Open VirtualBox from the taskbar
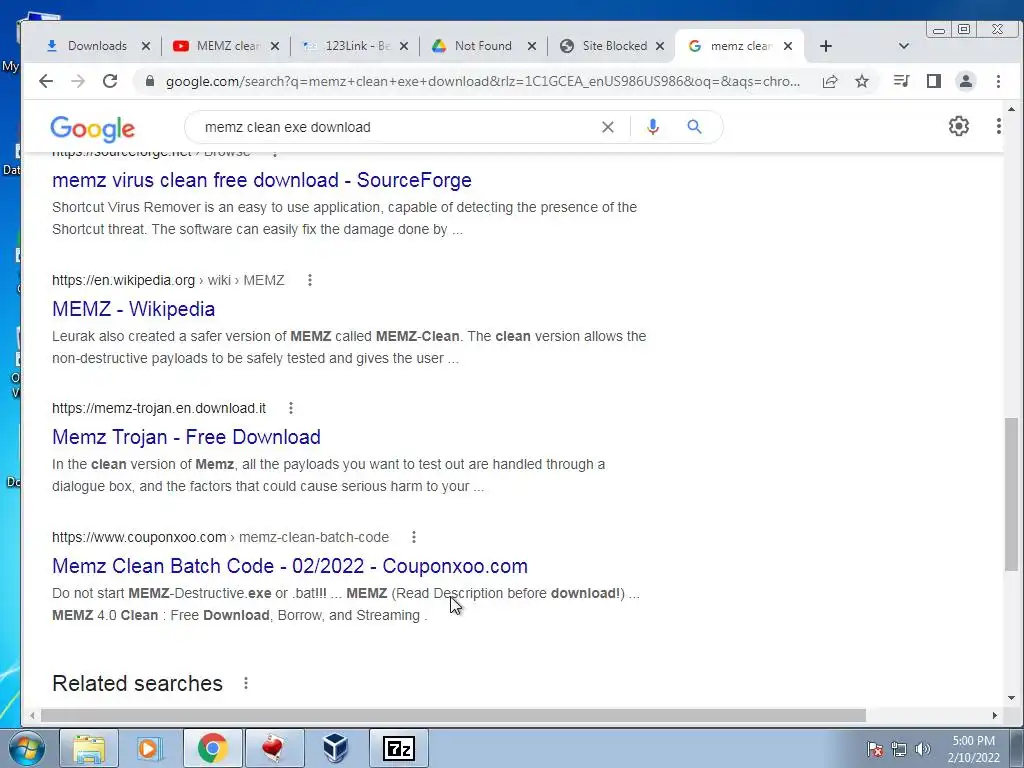Viewport: 1024px width, 768px height. pos(336,748)
